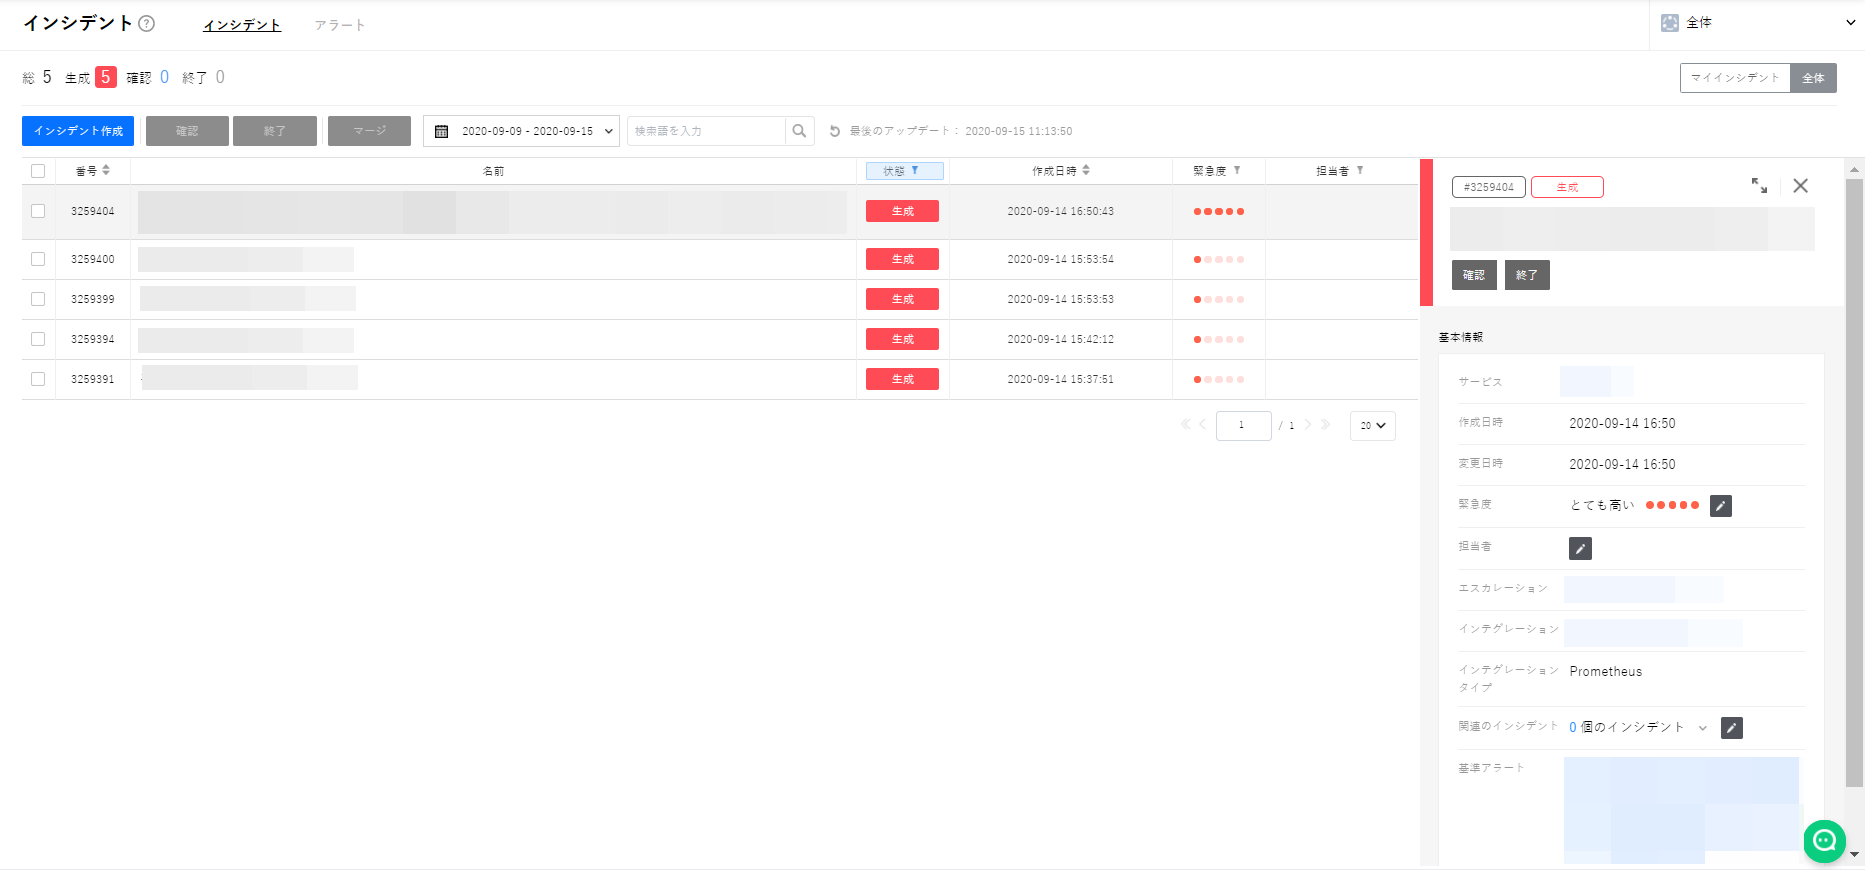Image resolution: width=1865 pixels, height=870 pixels.
Task: Edit related incidents with pencil icon
Action: [x=1731, y=728]
